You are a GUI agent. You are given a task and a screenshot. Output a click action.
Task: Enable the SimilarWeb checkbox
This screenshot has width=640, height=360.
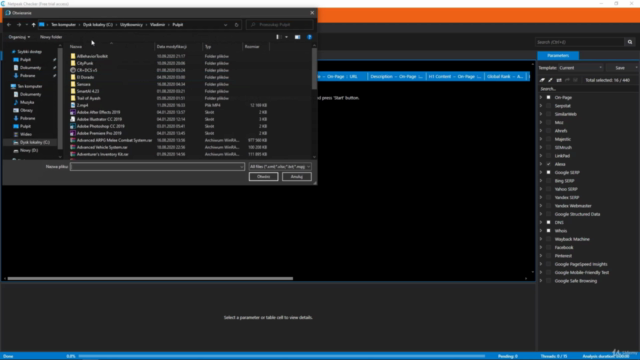point(549,114)
